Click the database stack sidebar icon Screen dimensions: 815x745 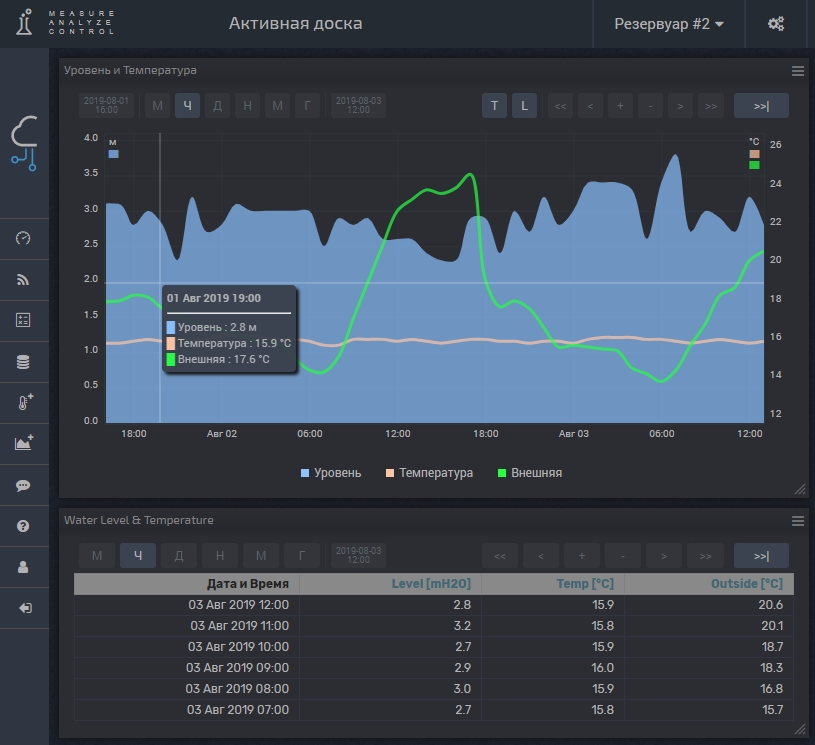pyautogui.click(x=24, y=362)
